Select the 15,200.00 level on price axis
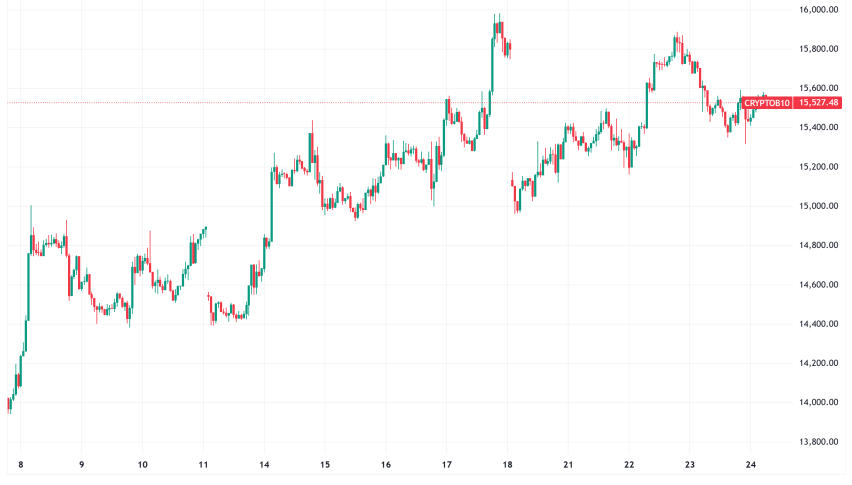Viewport: 852px width, 485px height. coord(817,167)
